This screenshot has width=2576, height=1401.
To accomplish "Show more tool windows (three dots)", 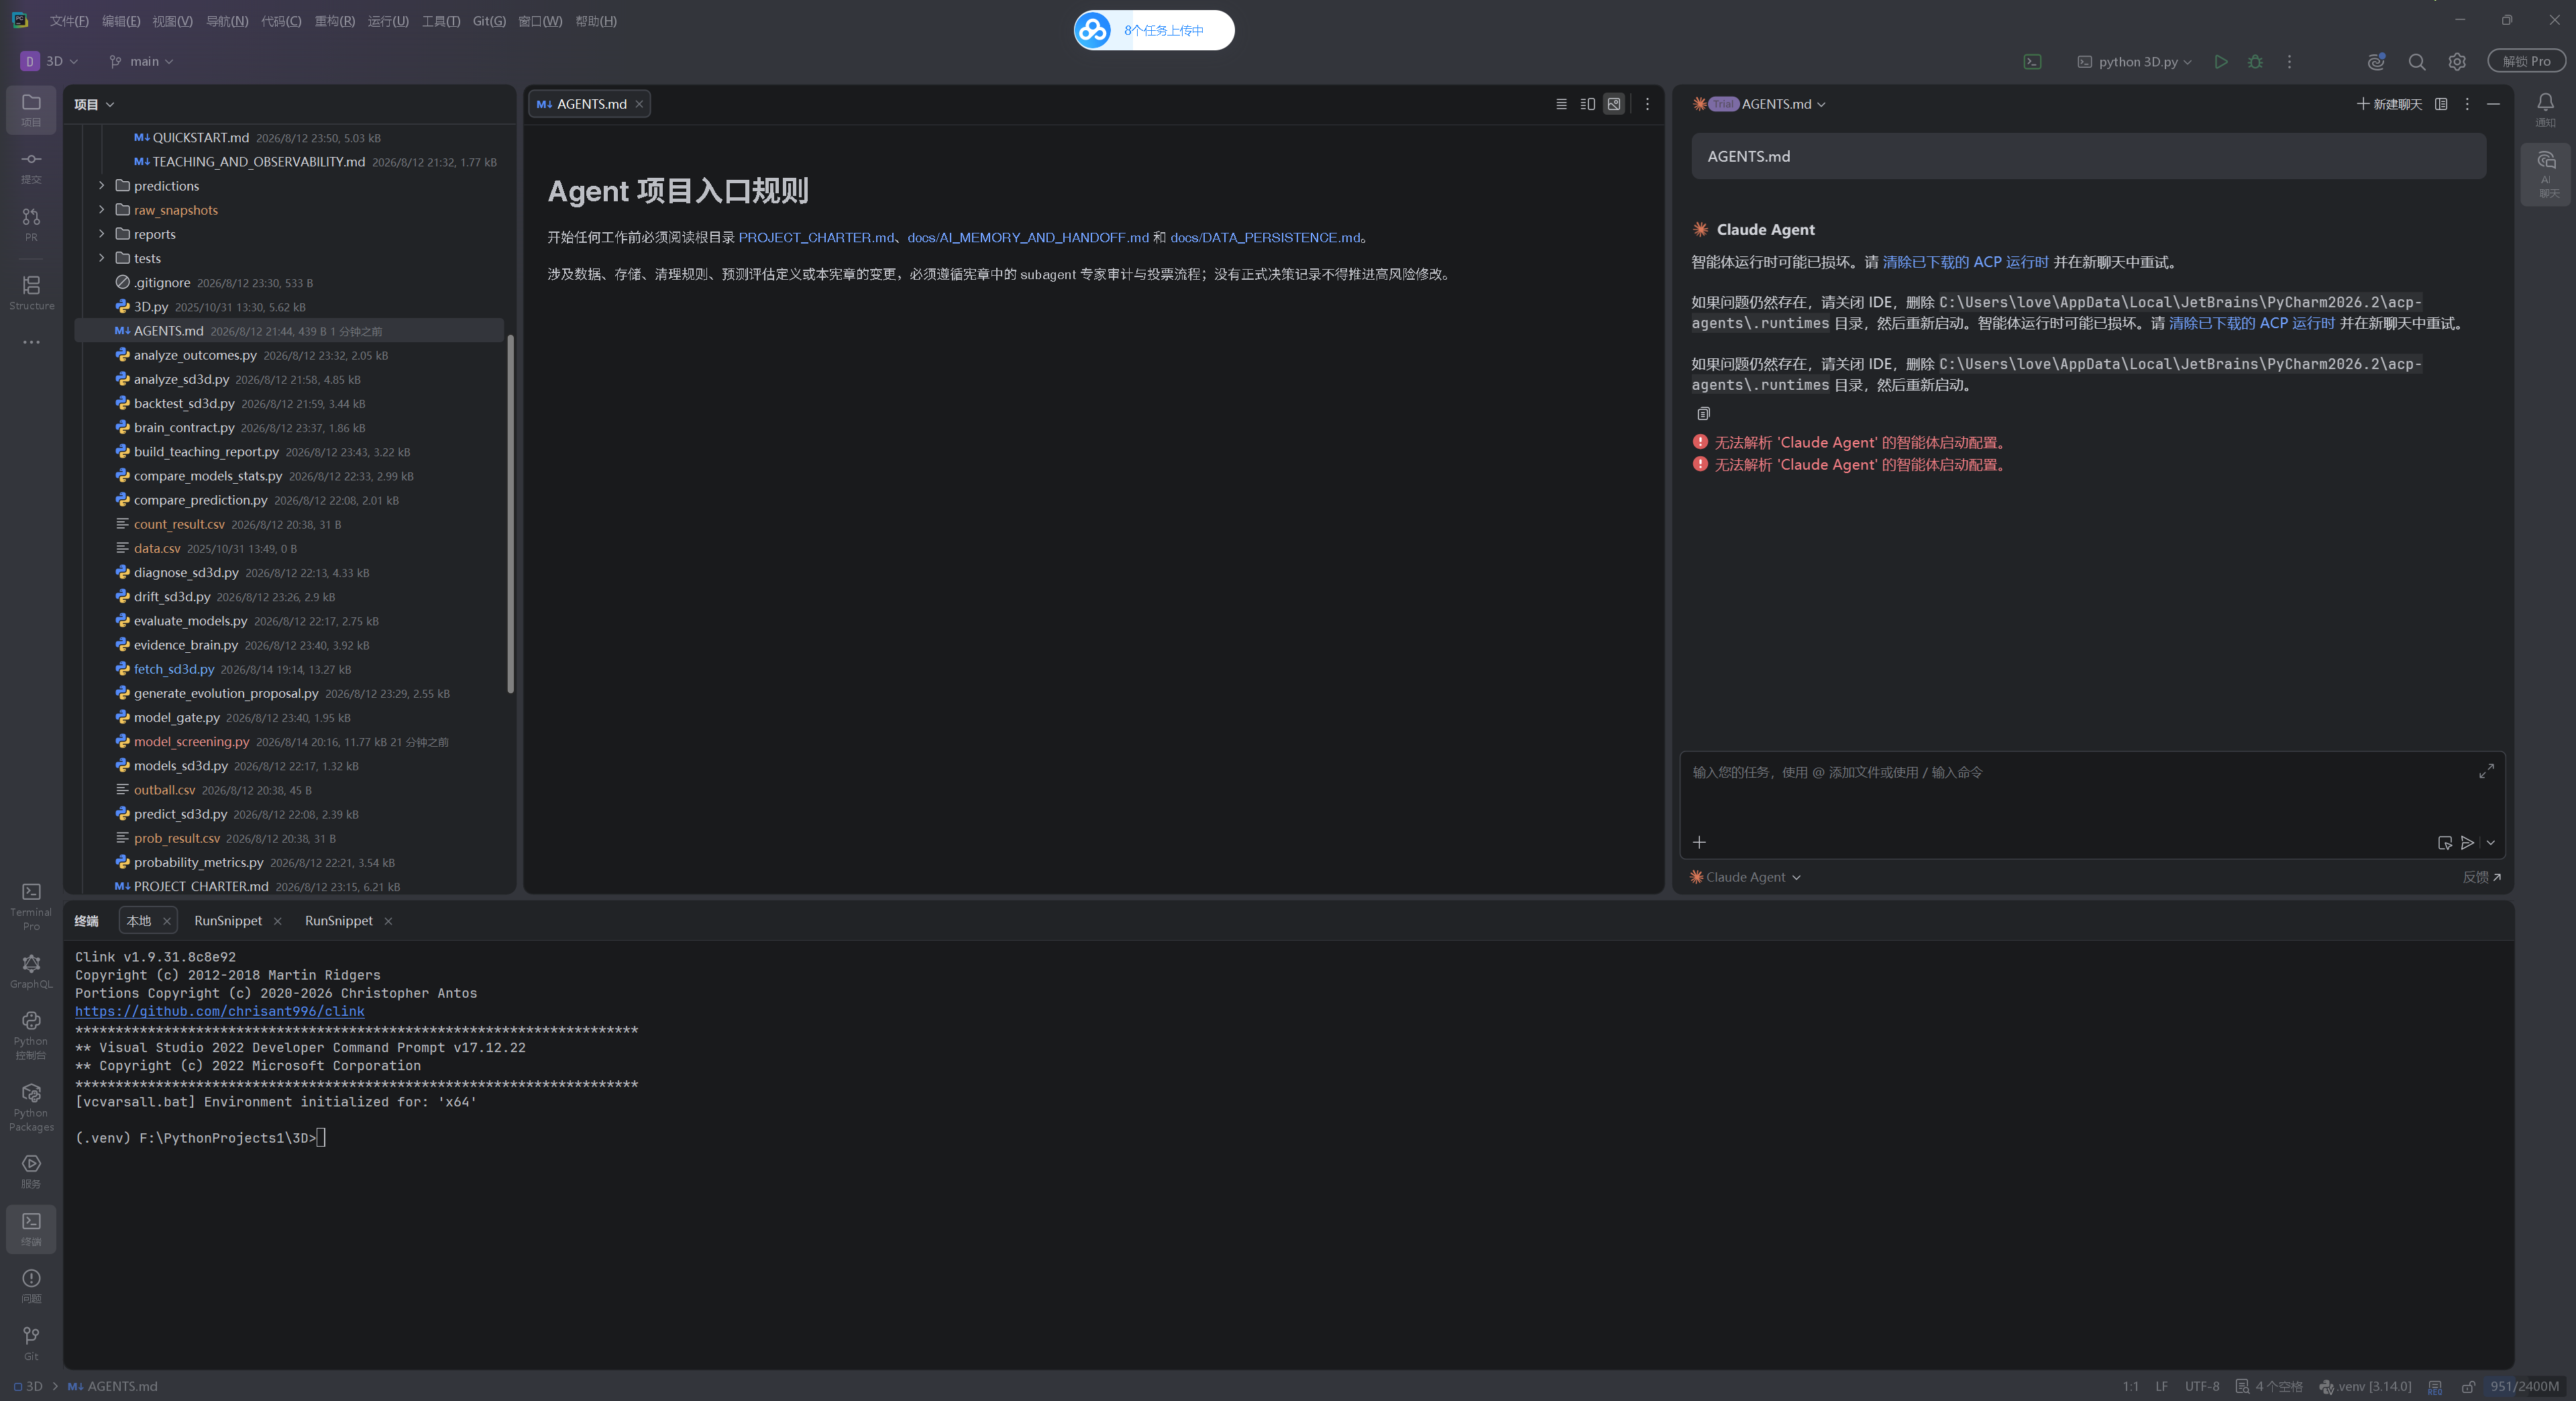I will point(31,342).
